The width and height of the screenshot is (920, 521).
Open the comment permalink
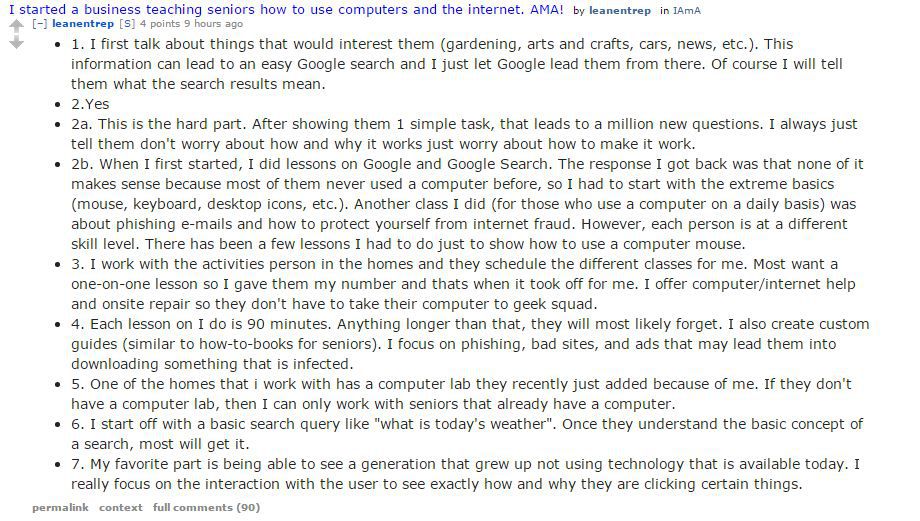pos(60,508)
